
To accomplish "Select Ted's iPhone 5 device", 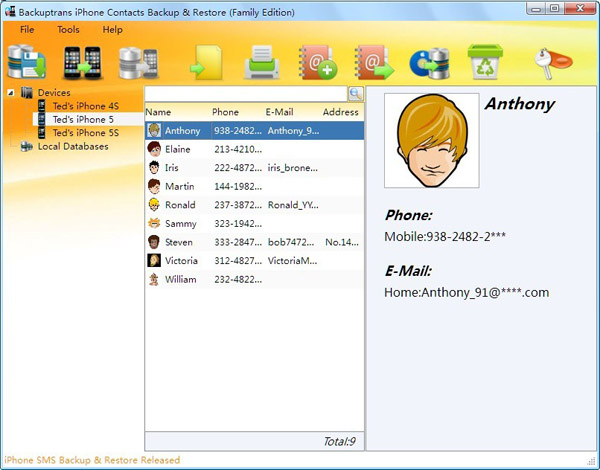I will [x=83, y=119].
